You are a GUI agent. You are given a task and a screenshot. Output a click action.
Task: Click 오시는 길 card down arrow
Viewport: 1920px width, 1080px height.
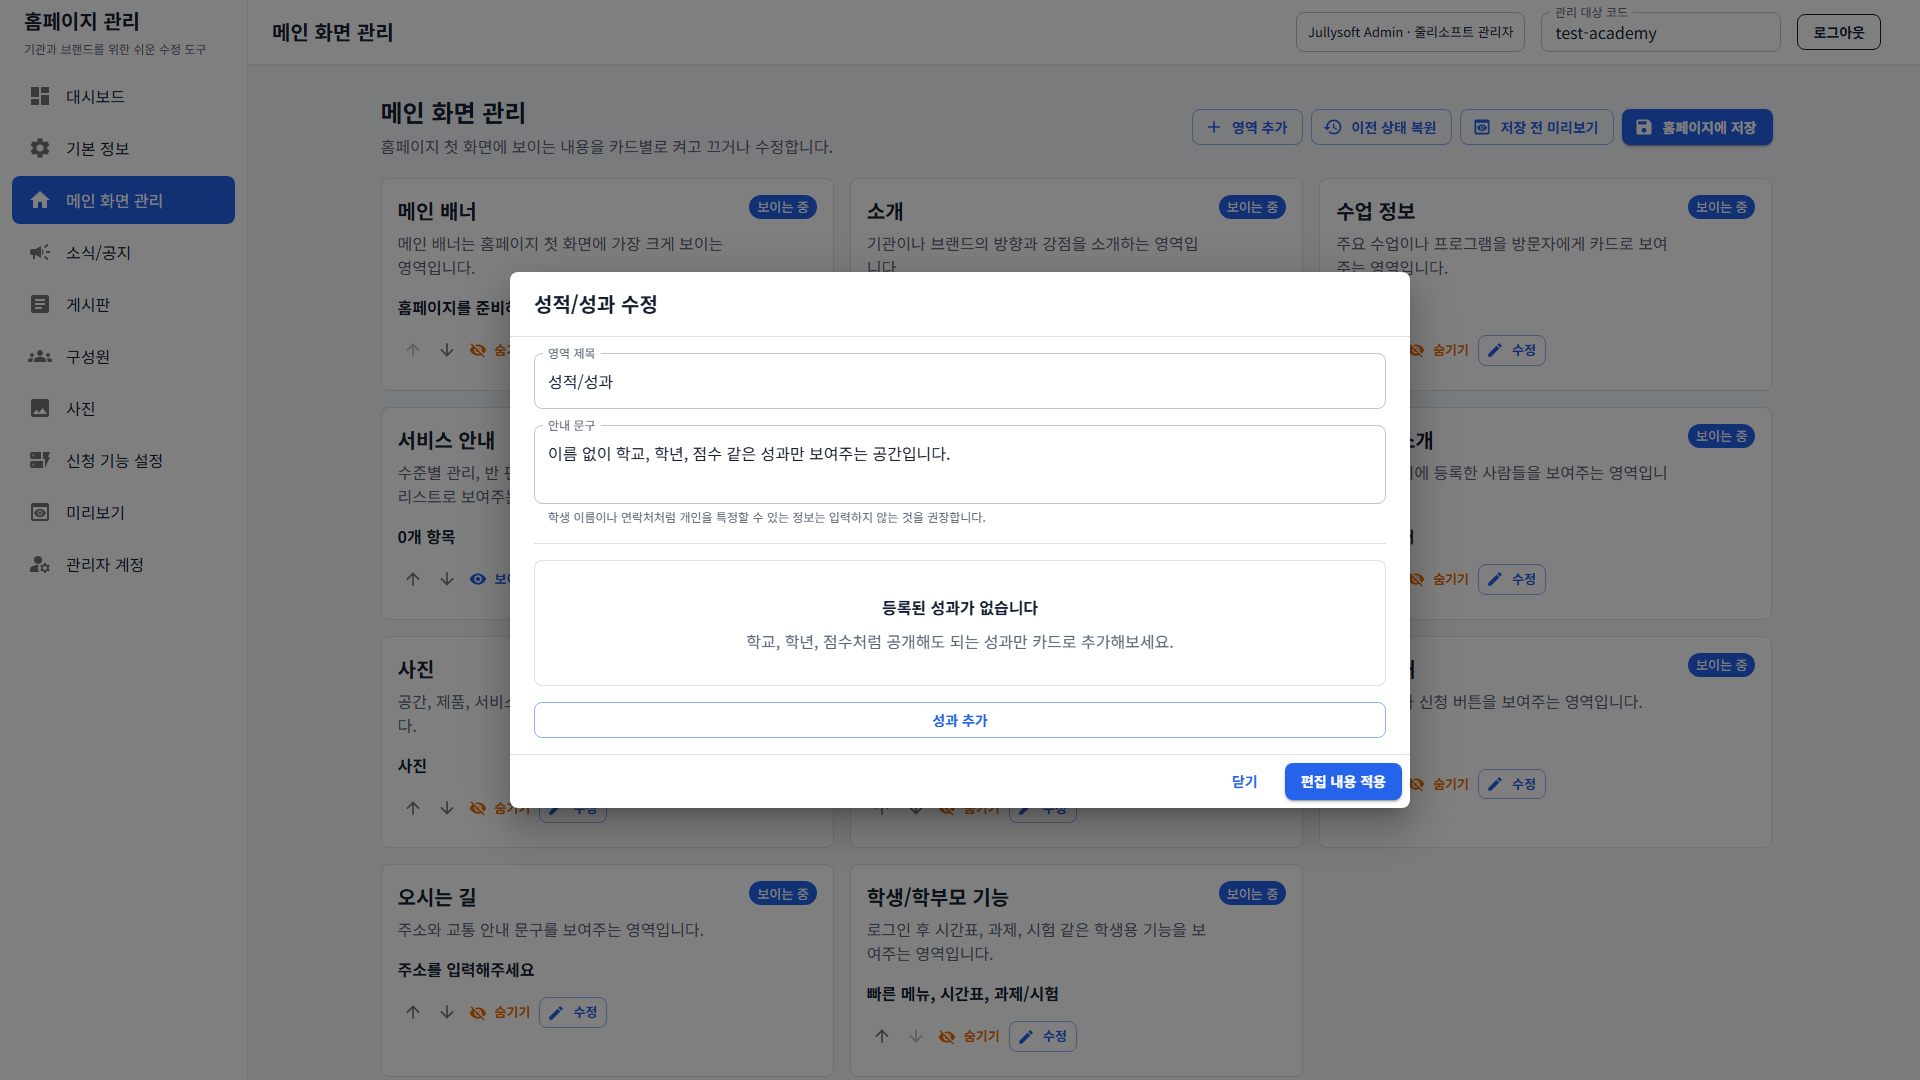coord(447,1012)
